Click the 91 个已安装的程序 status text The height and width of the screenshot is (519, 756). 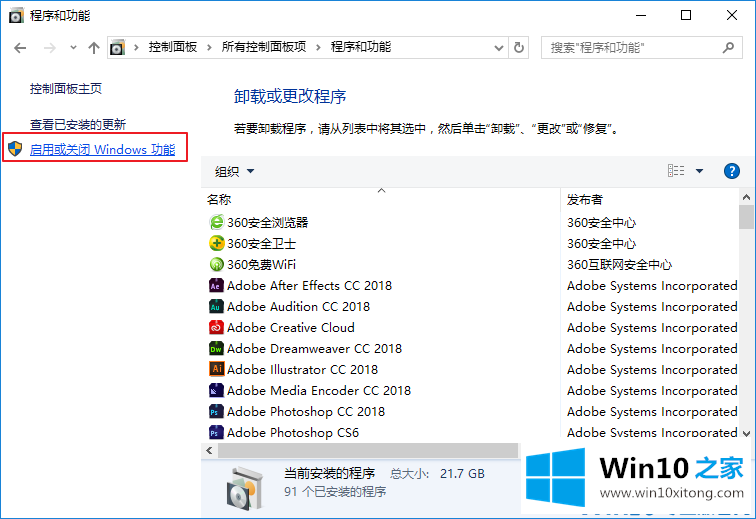coord(335,492)
